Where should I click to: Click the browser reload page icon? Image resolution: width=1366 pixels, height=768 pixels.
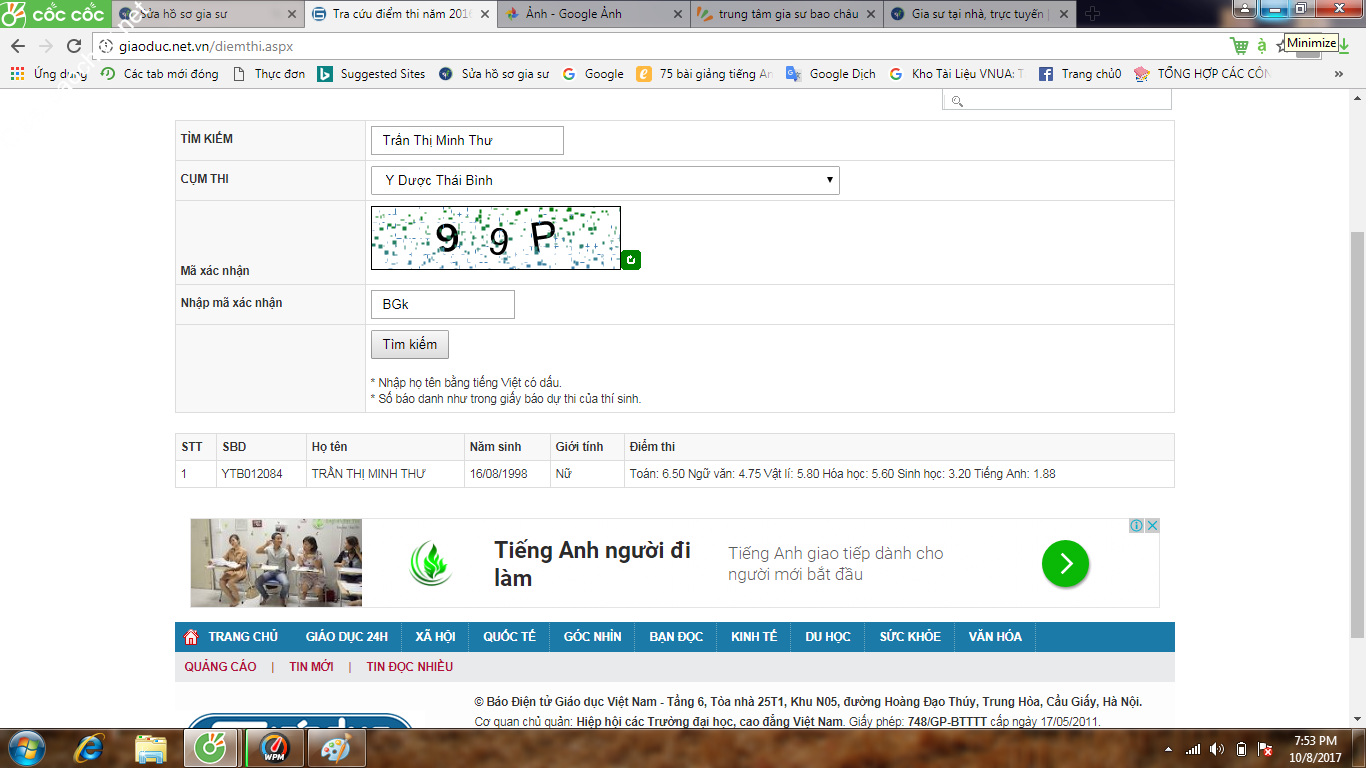coord(74,46)
